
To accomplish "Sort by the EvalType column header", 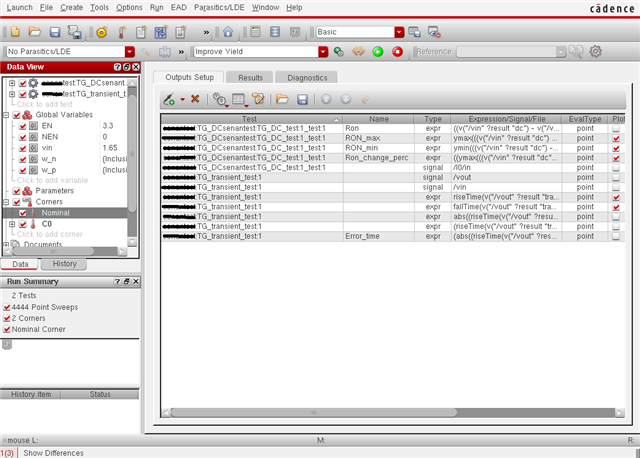I will coord(585,119).
